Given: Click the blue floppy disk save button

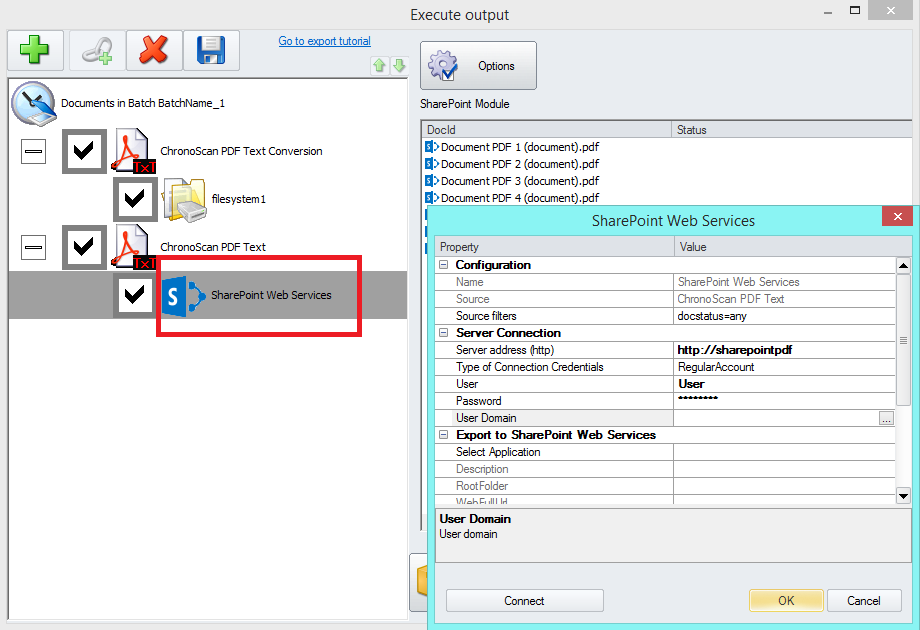Looking at the screenshot, I should coord(211,50).
